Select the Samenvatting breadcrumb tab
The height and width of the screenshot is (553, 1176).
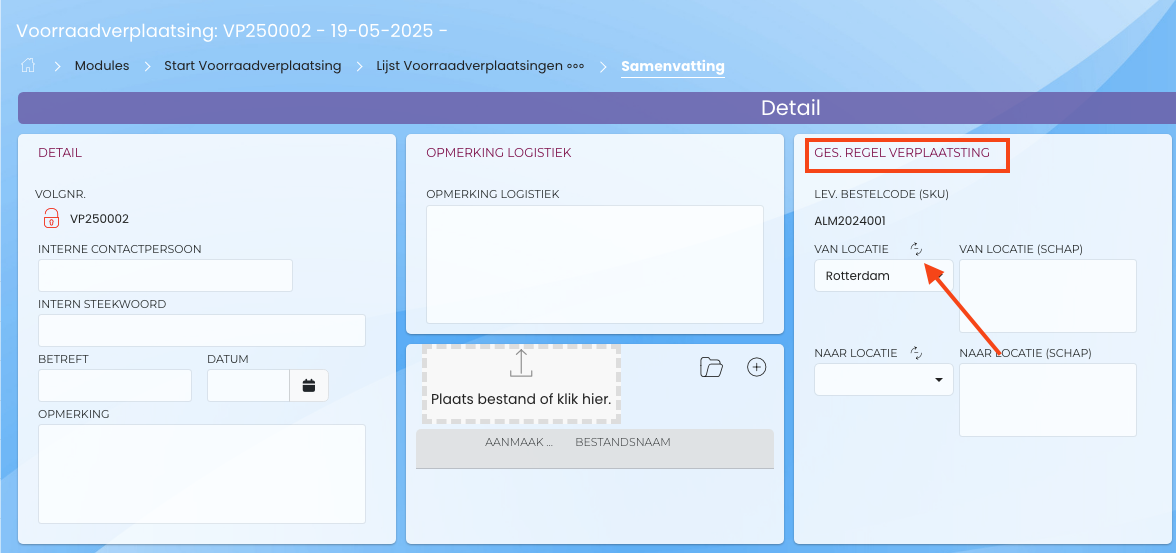tap(673, 66)
